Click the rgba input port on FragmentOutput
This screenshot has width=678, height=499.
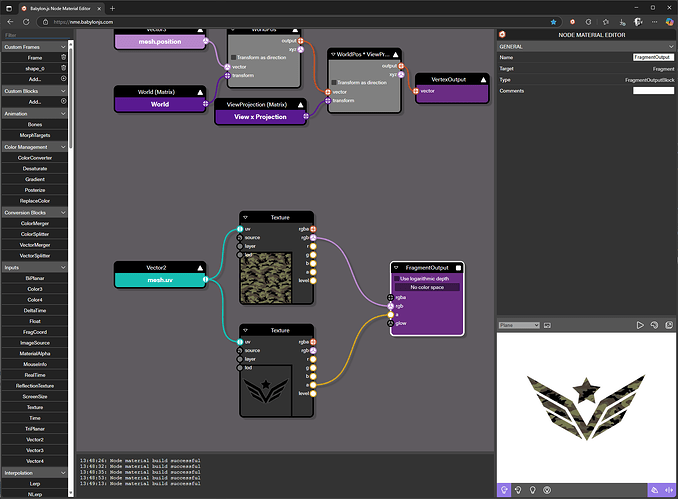click(x=390, y=297)
